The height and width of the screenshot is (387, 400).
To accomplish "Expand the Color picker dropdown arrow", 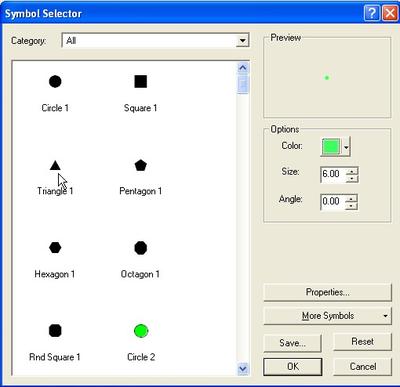I will coord(346,147).
